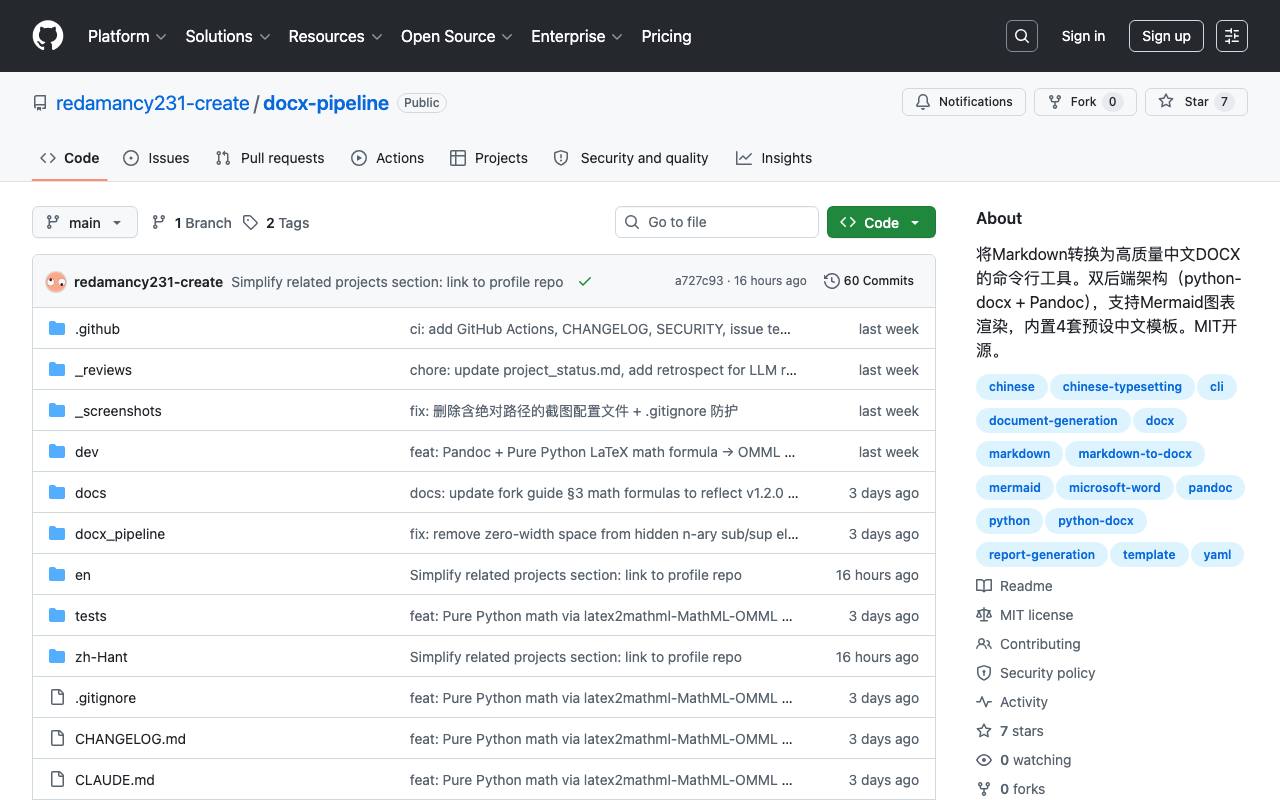Click the tests folder icon

click(x=57, y=616)
